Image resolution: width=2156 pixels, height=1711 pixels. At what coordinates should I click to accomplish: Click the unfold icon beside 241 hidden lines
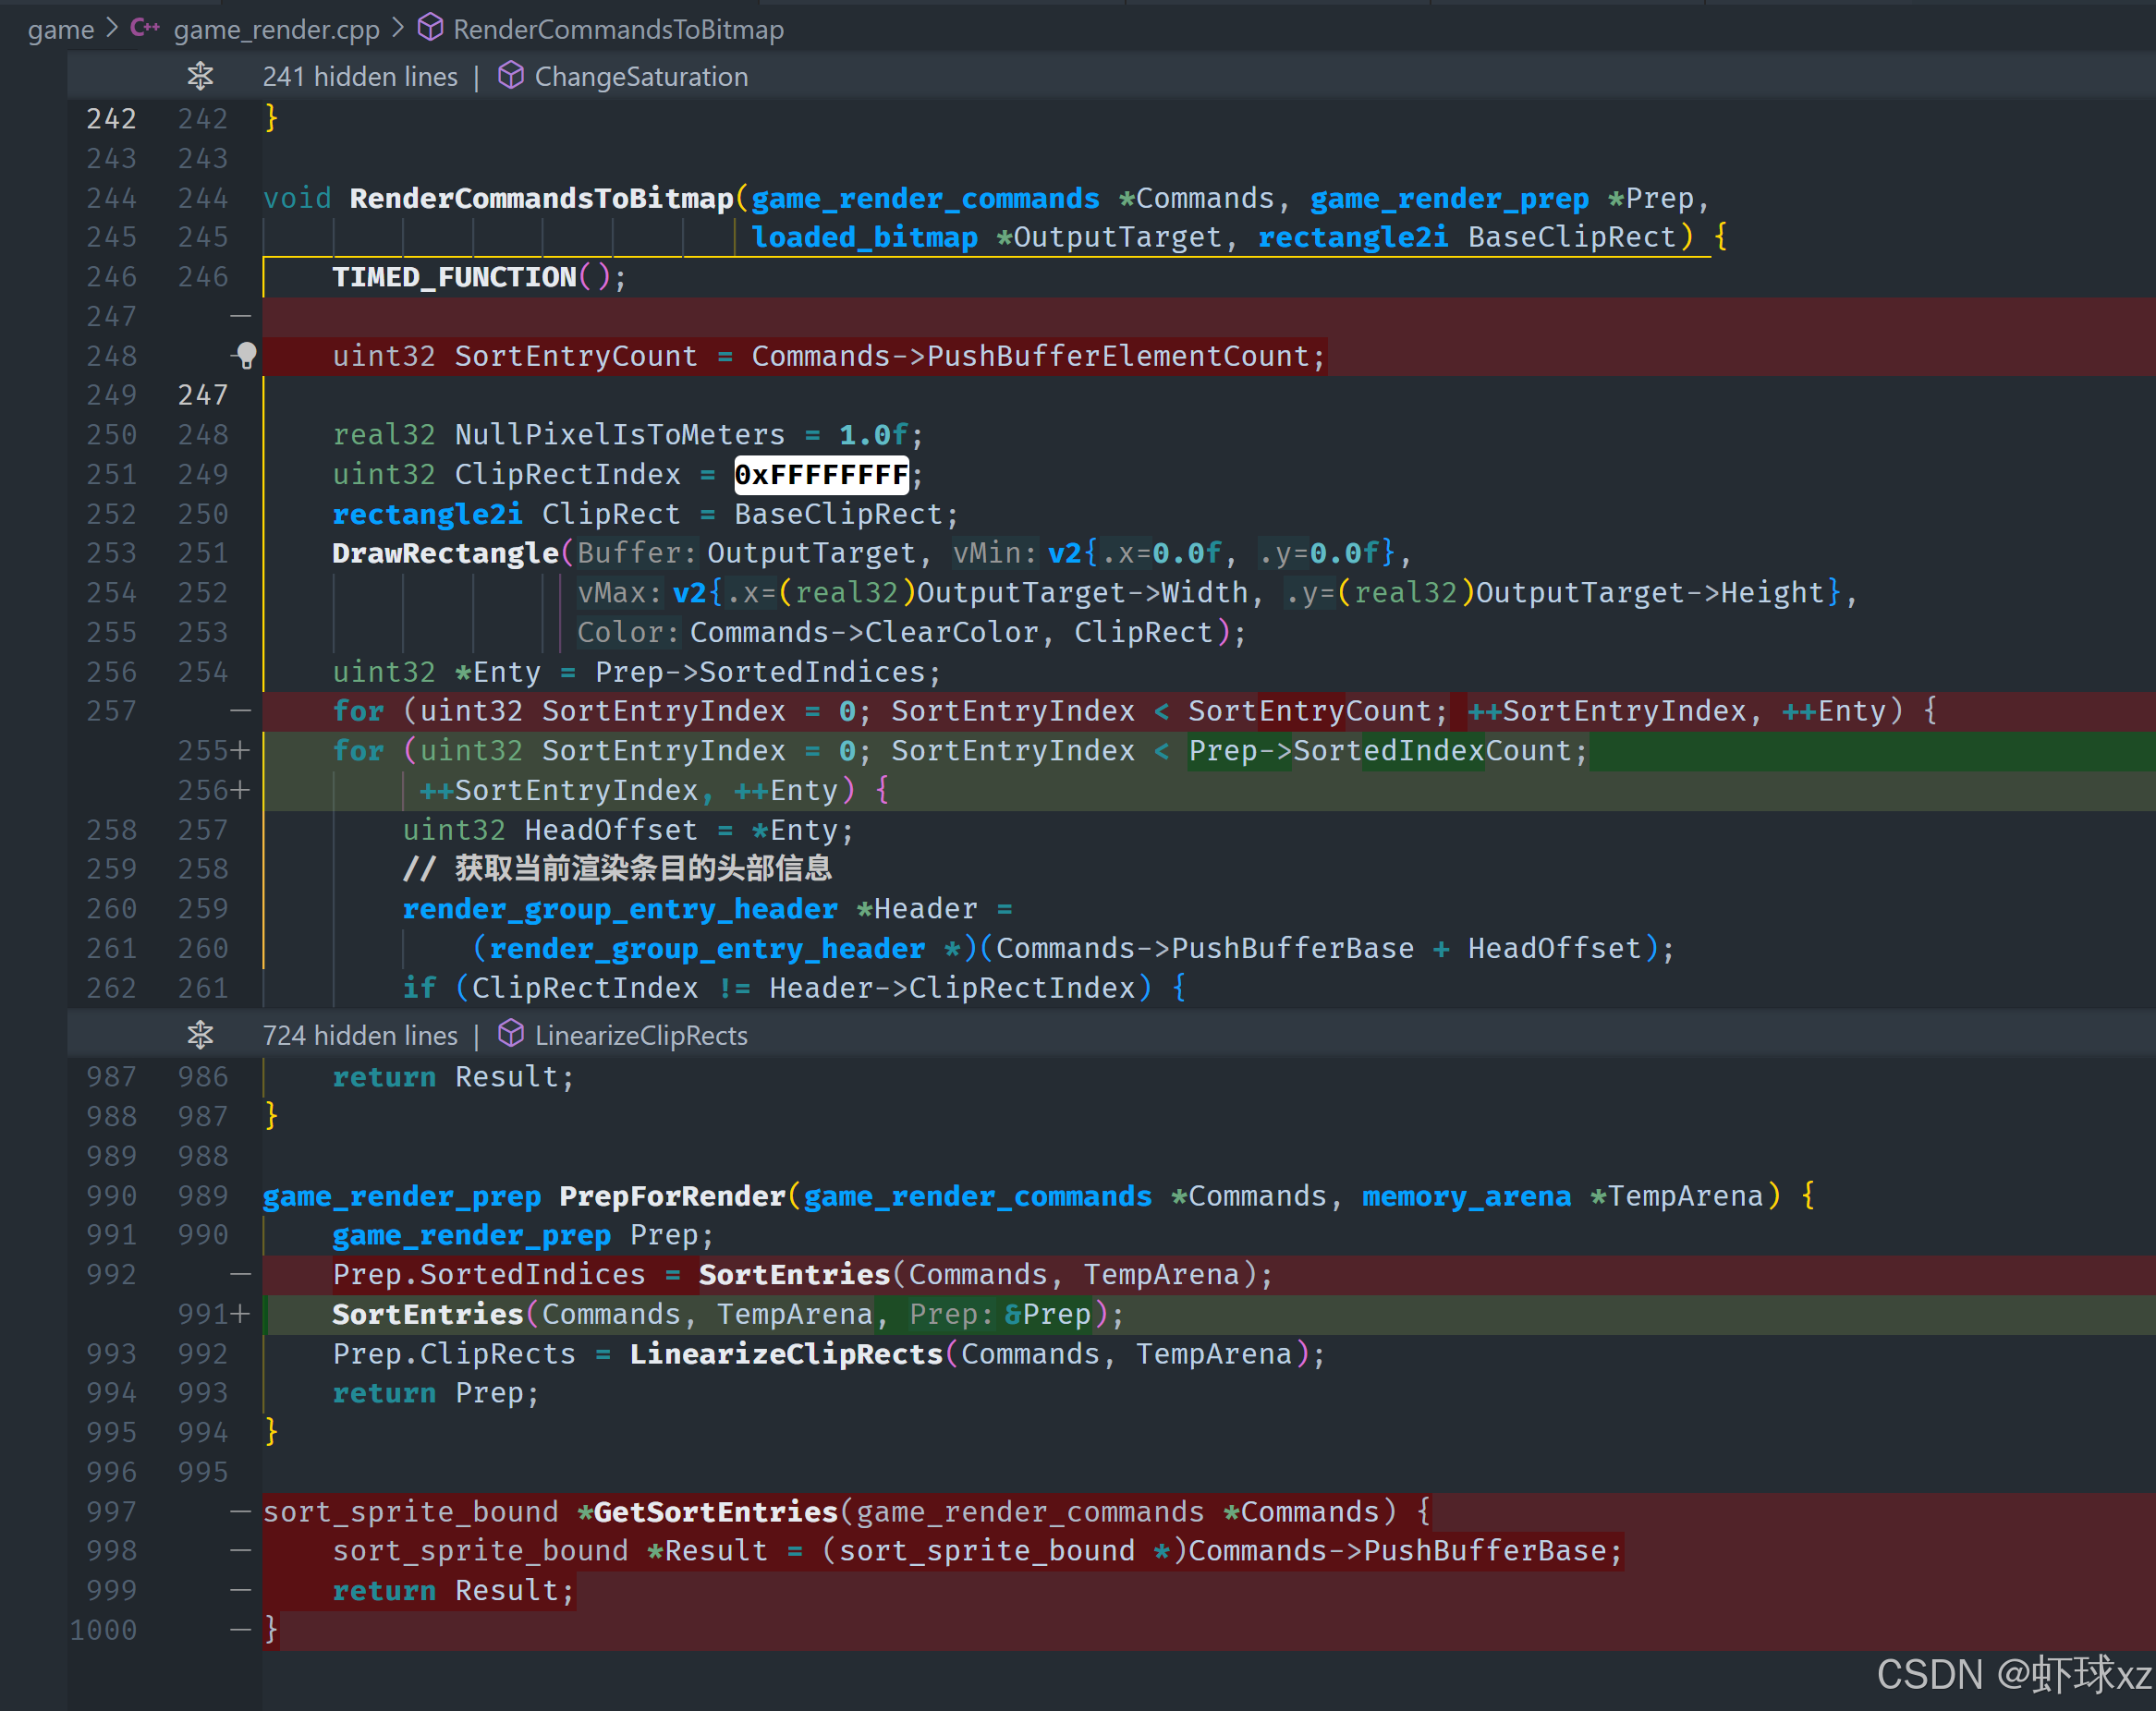point(200,76)
